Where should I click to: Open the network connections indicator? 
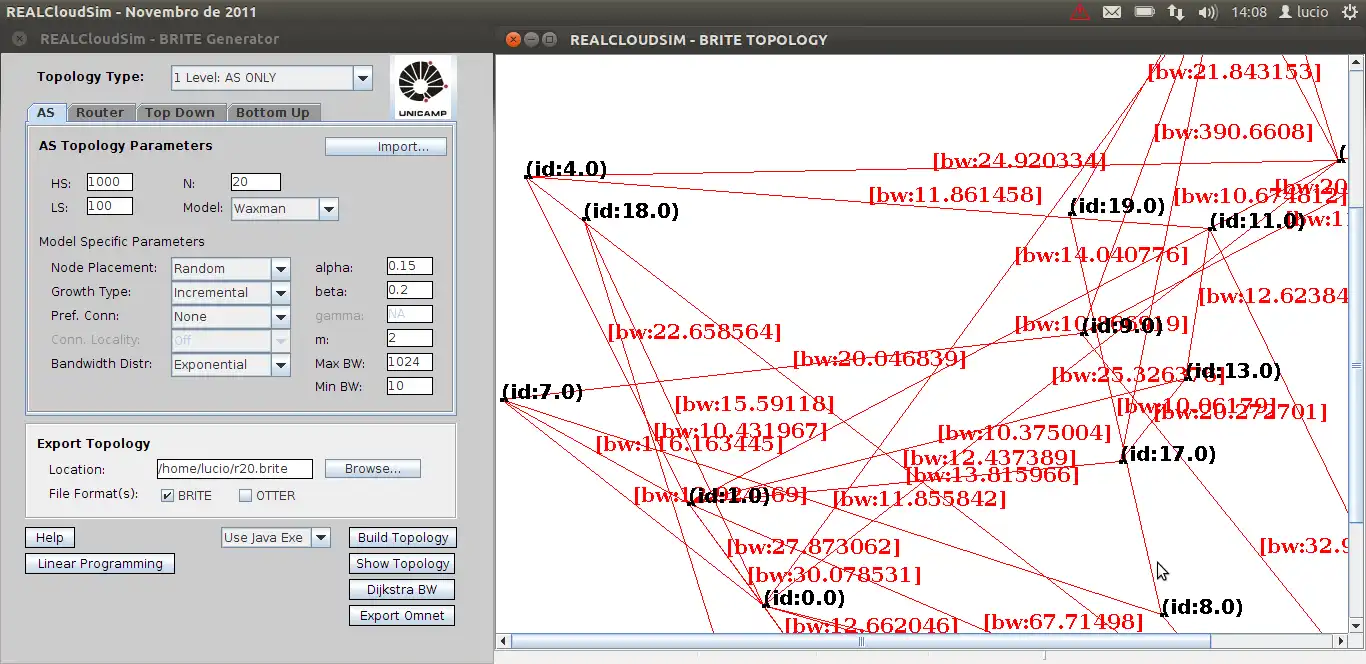pos(1176,12)
